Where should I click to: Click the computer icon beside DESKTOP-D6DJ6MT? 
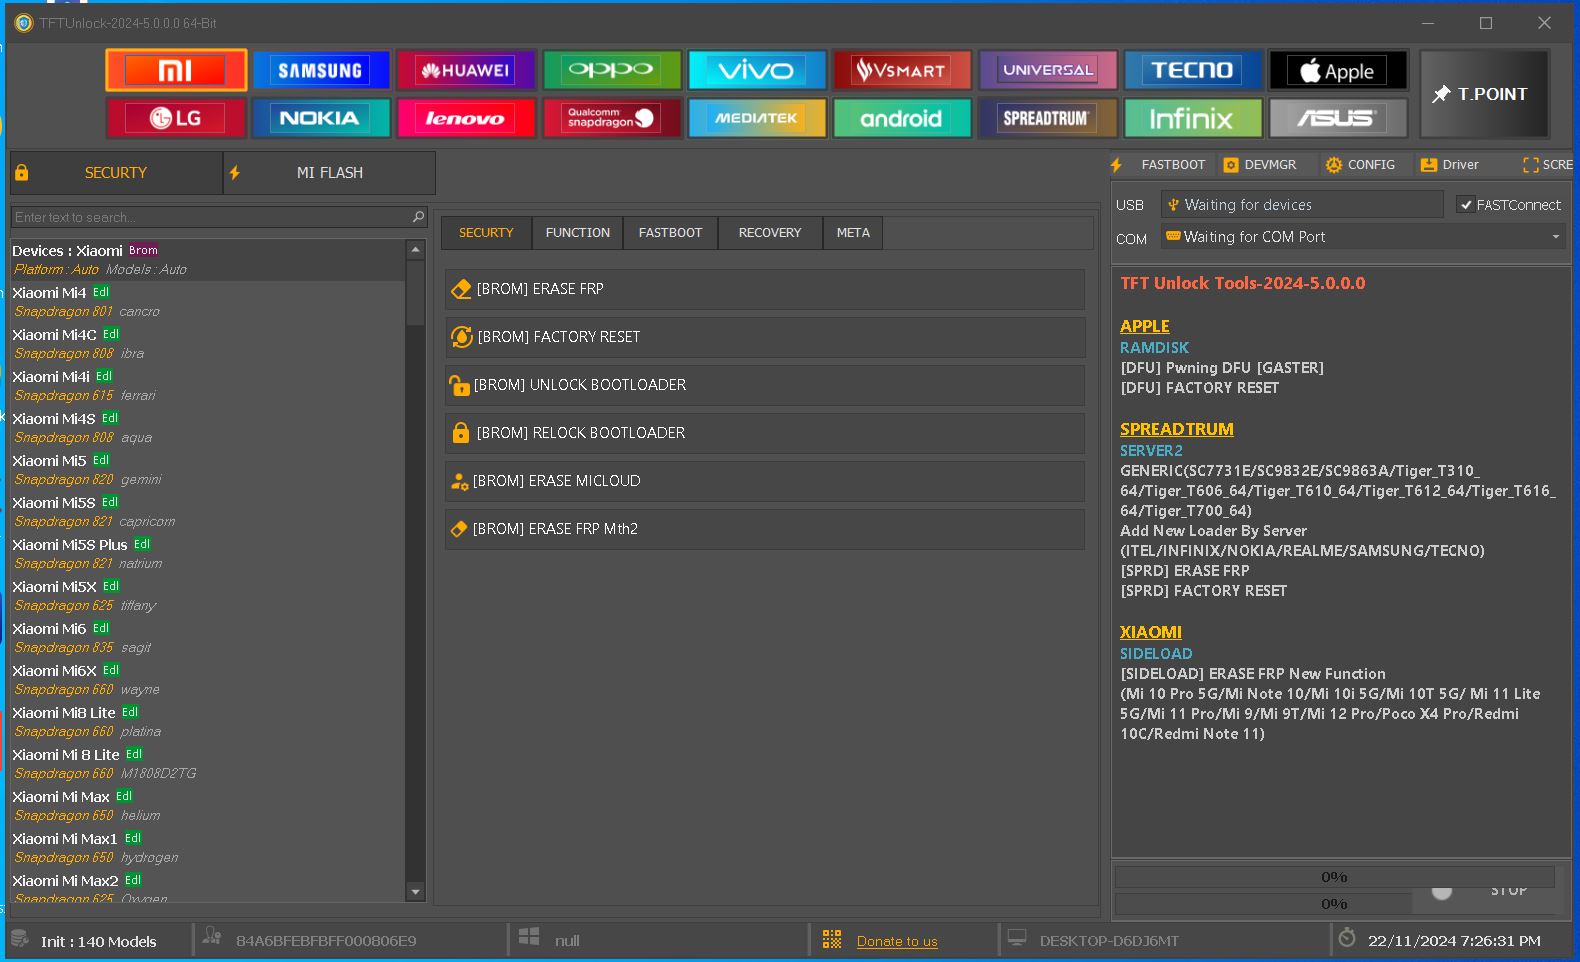click(1017, 938)
